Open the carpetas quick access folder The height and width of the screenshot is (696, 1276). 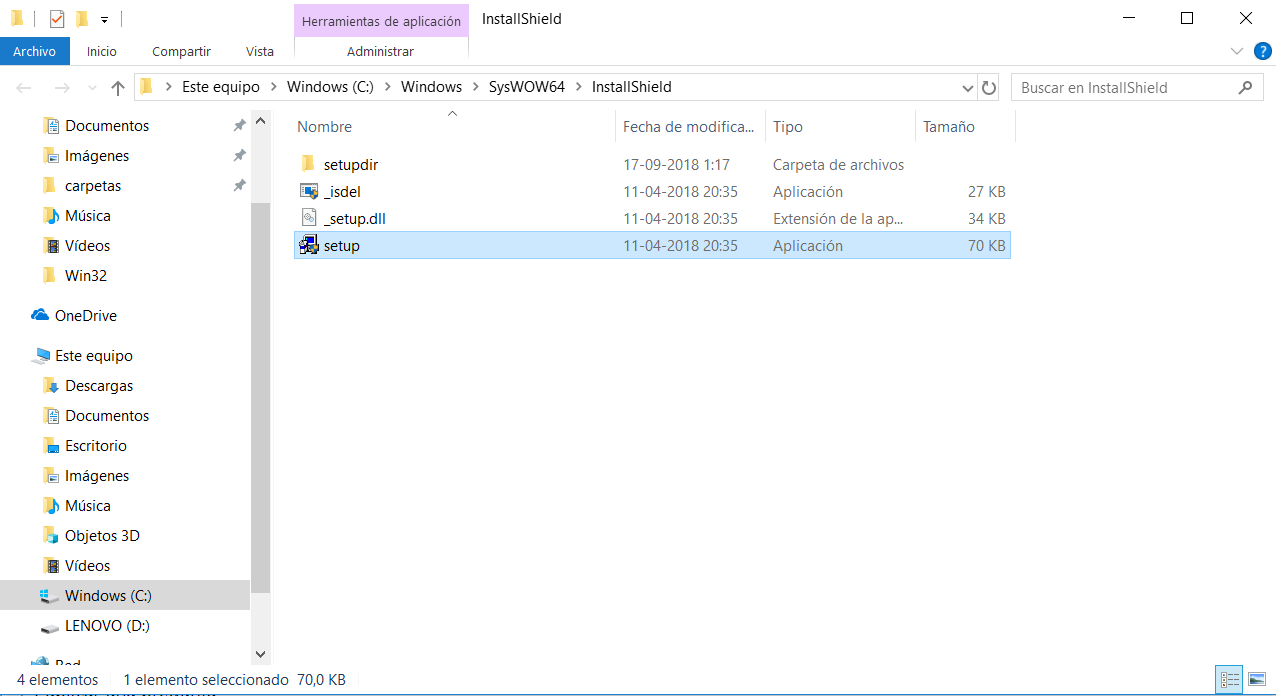click(93, 186)
